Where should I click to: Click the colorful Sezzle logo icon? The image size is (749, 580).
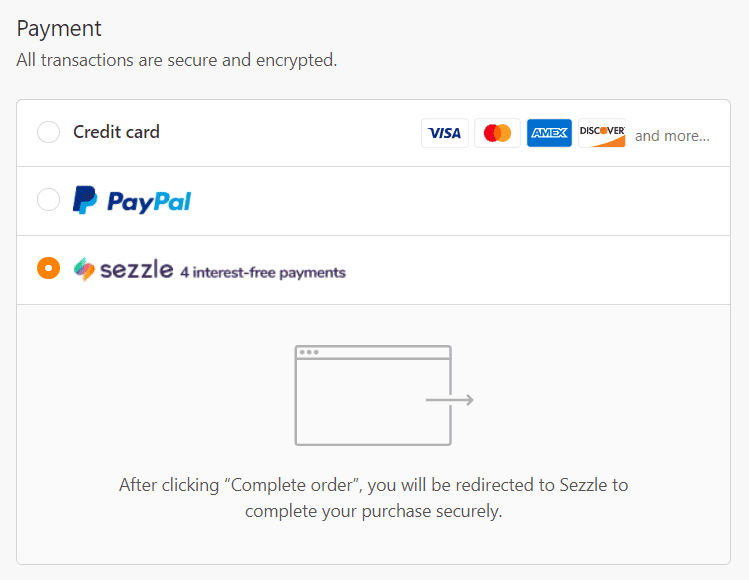click(84, 269)
